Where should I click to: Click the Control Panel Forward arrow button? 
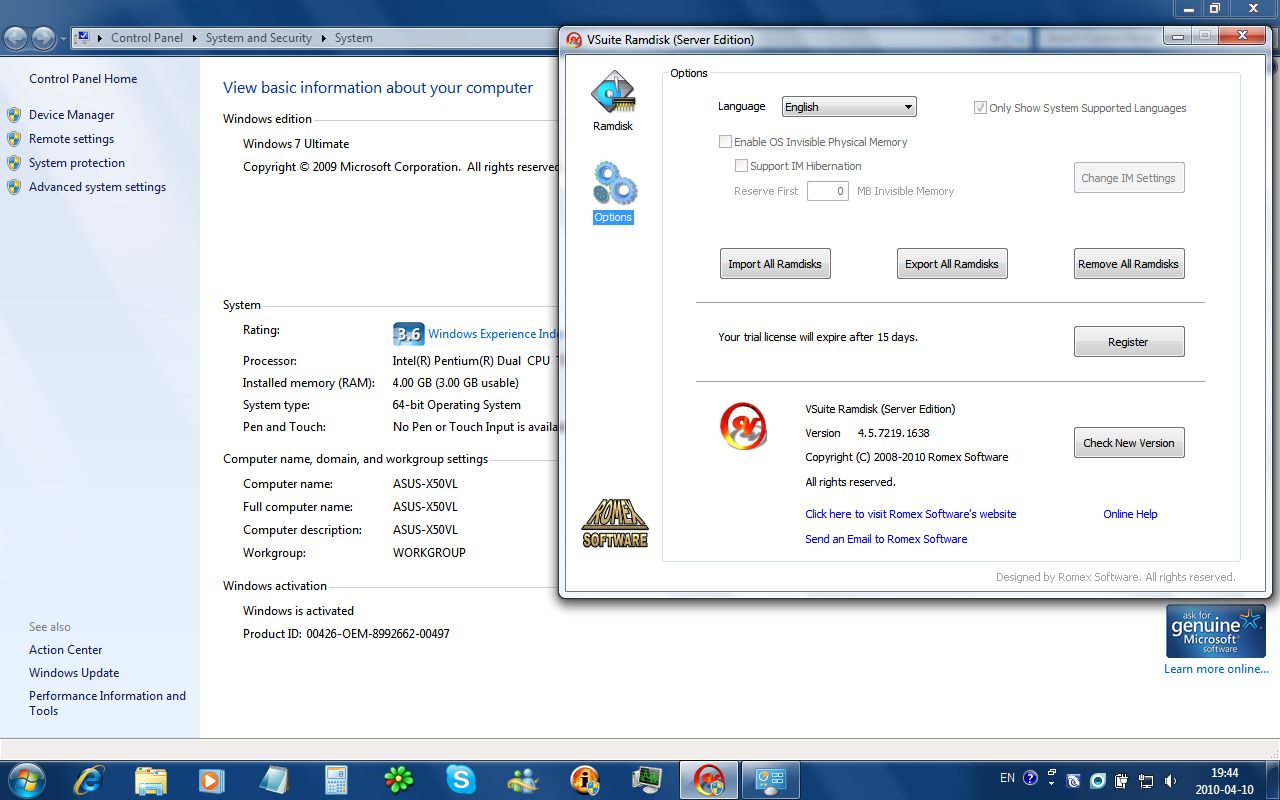(44, 38)
